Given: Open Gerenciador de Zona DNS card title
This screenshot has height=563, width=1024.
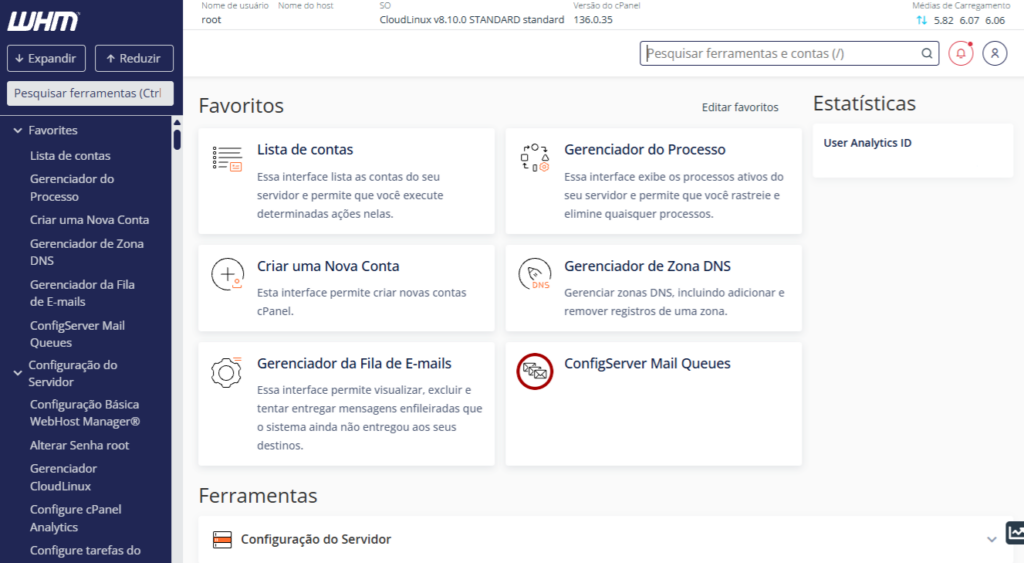Looking at the screenshot, I should (647, 266).
